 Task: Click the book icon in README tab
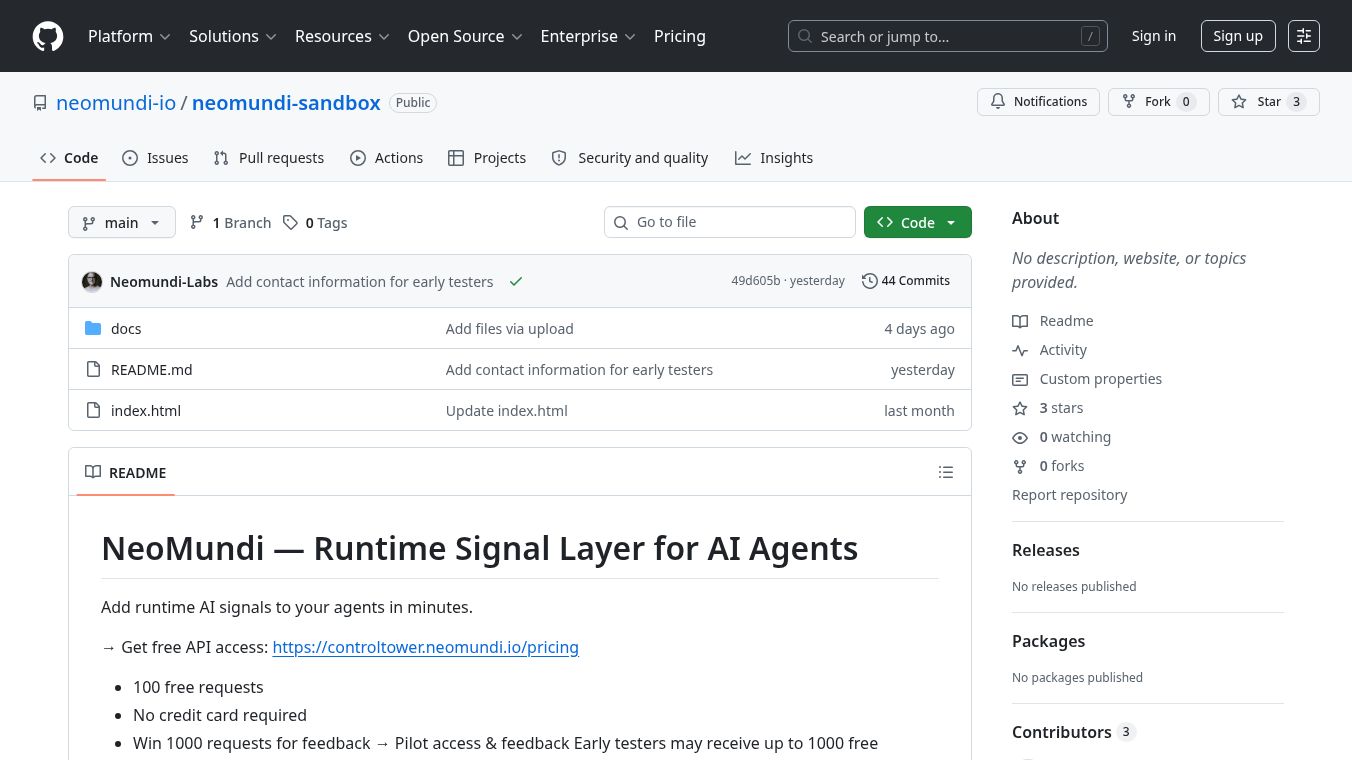(x=93, y=472)
